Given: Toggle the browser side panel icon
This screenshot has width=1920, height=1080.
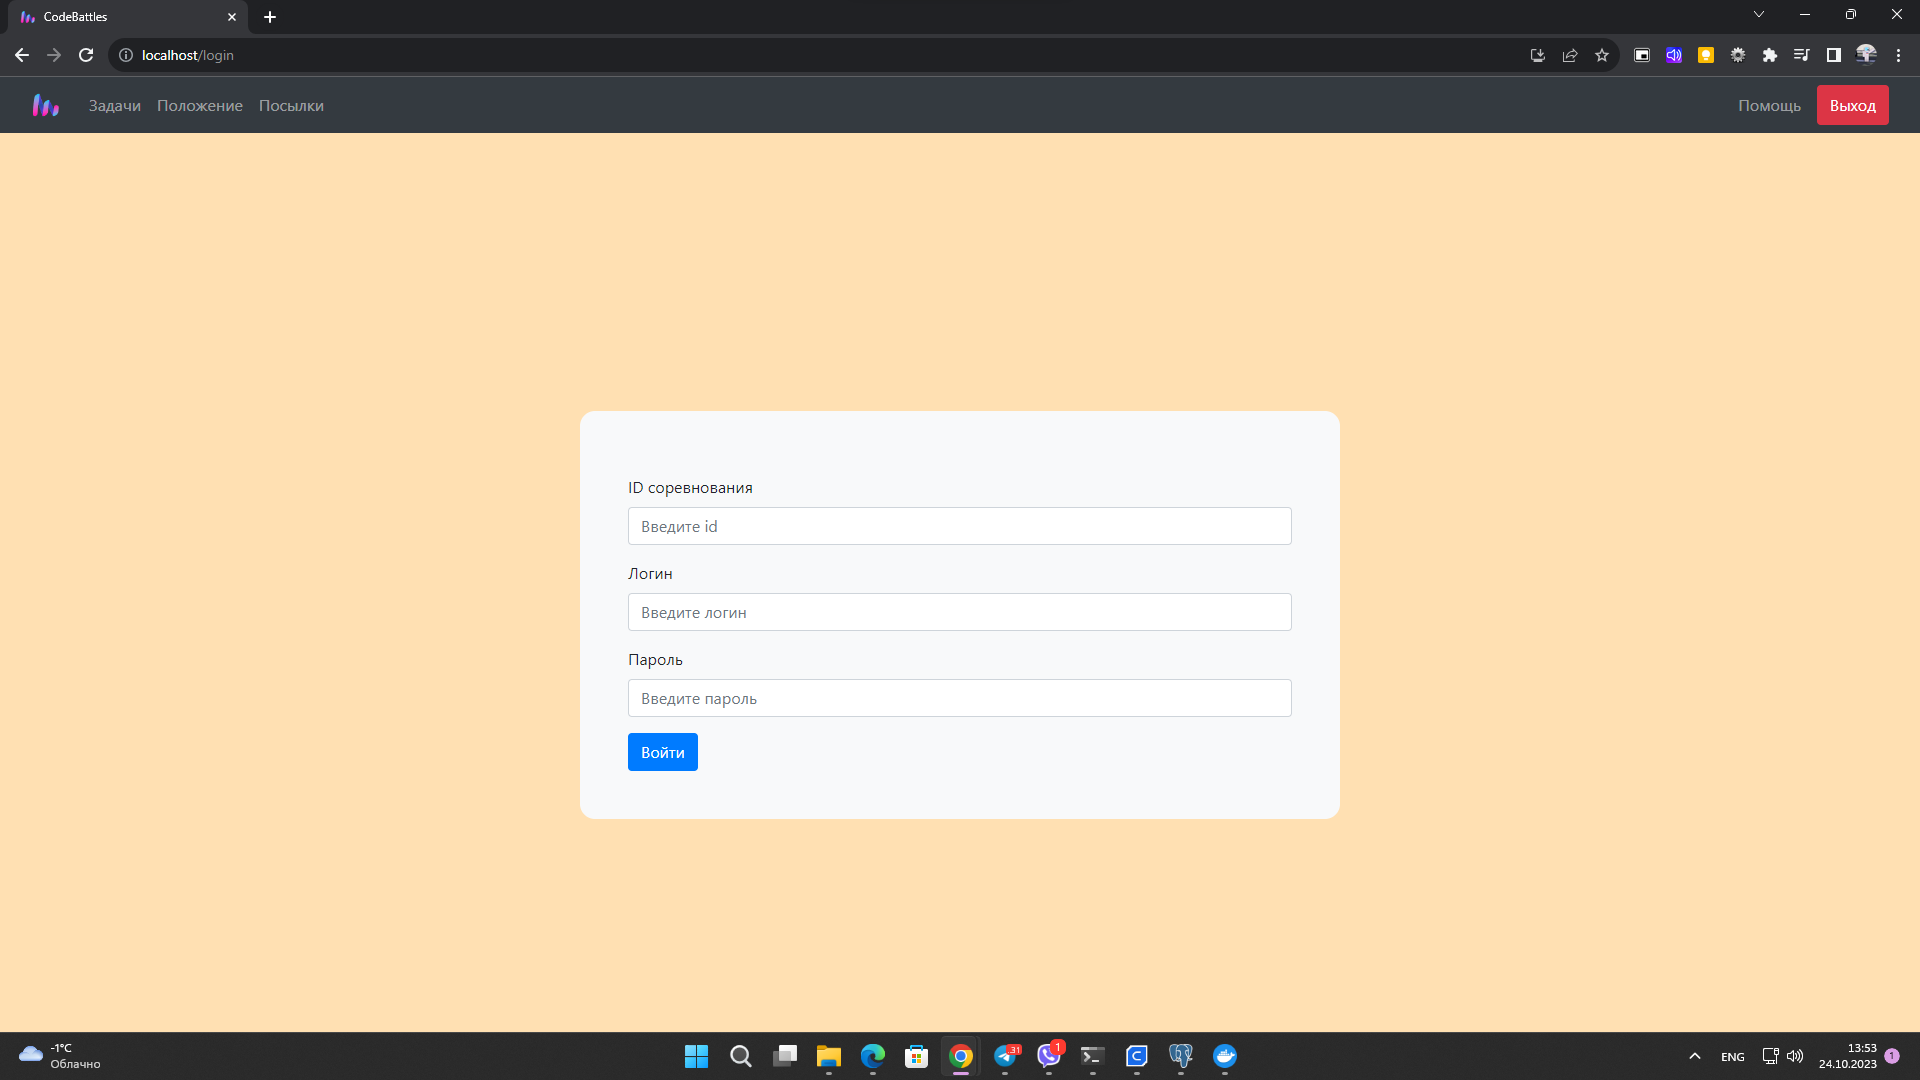Looking at the screenshot, I should [1834, 55].
